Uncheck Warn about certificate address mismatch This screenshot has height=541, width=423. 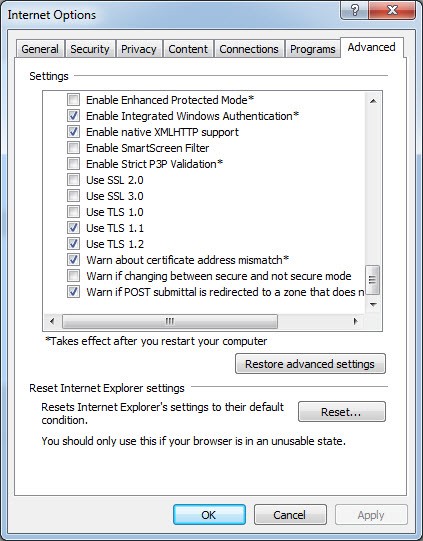click(x=73, y=259)
